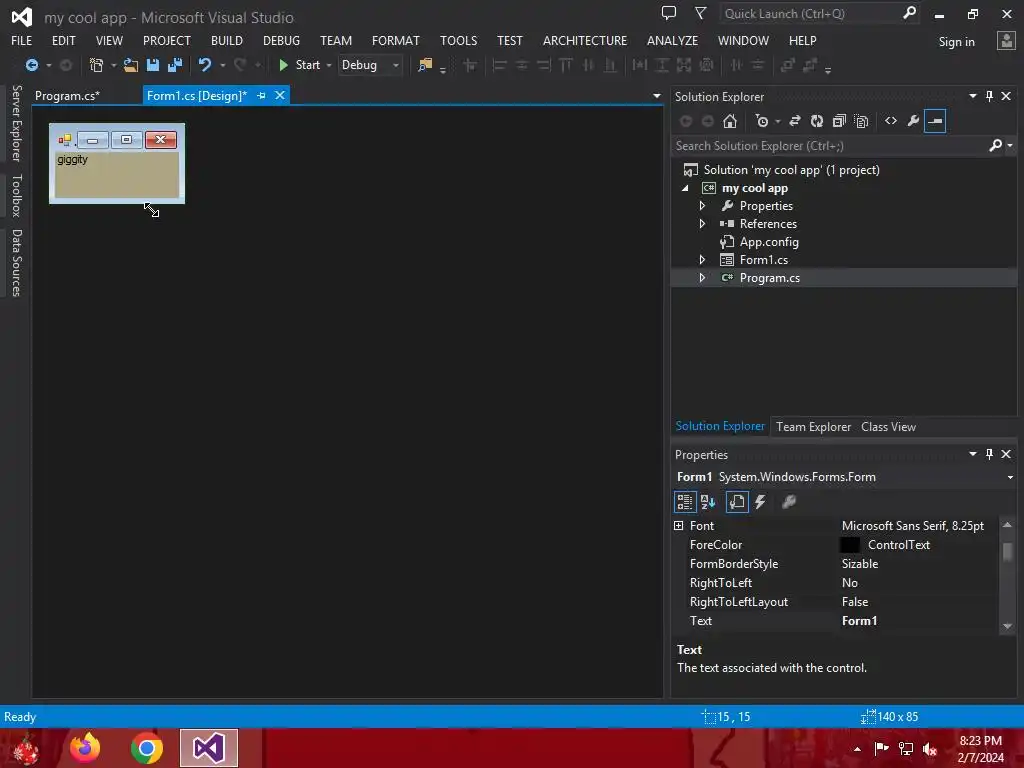Screen dimensions: 1024x768
Task: Collapse the my cool app project node
Action: coord(685,188)
